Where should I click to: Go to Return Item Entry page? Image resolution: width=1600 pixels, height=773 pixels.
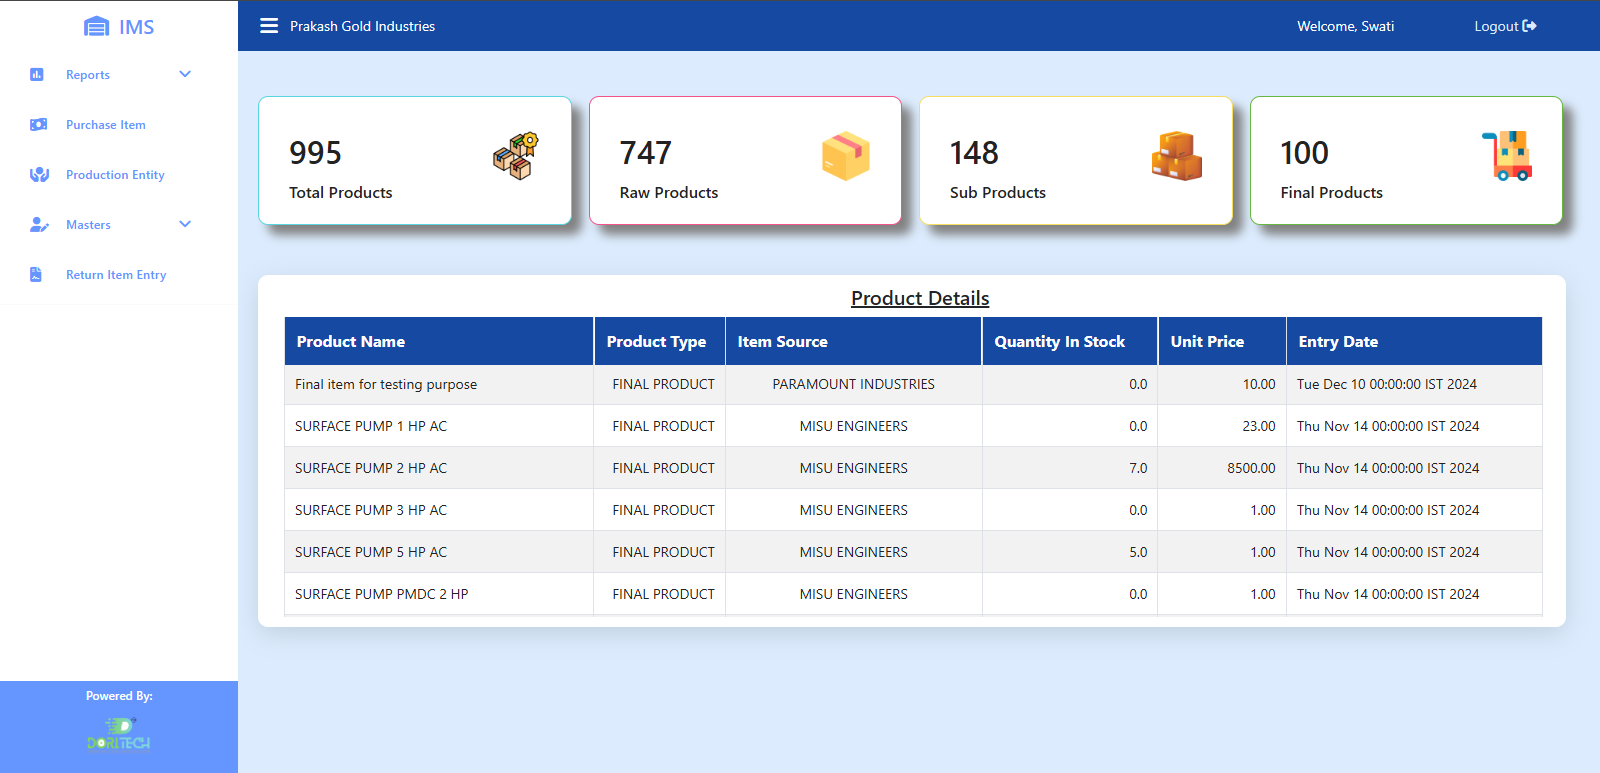[x=116, y=275]
